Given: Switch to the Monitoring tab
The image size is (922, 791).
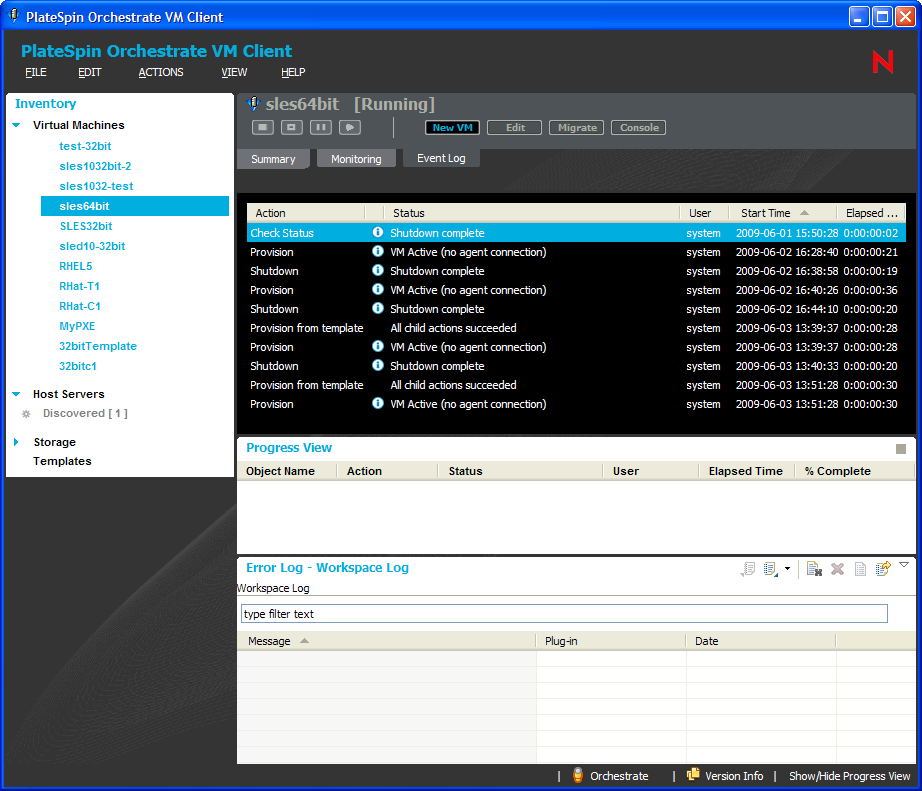Looking at the screenshot, I should pos(356,159).
